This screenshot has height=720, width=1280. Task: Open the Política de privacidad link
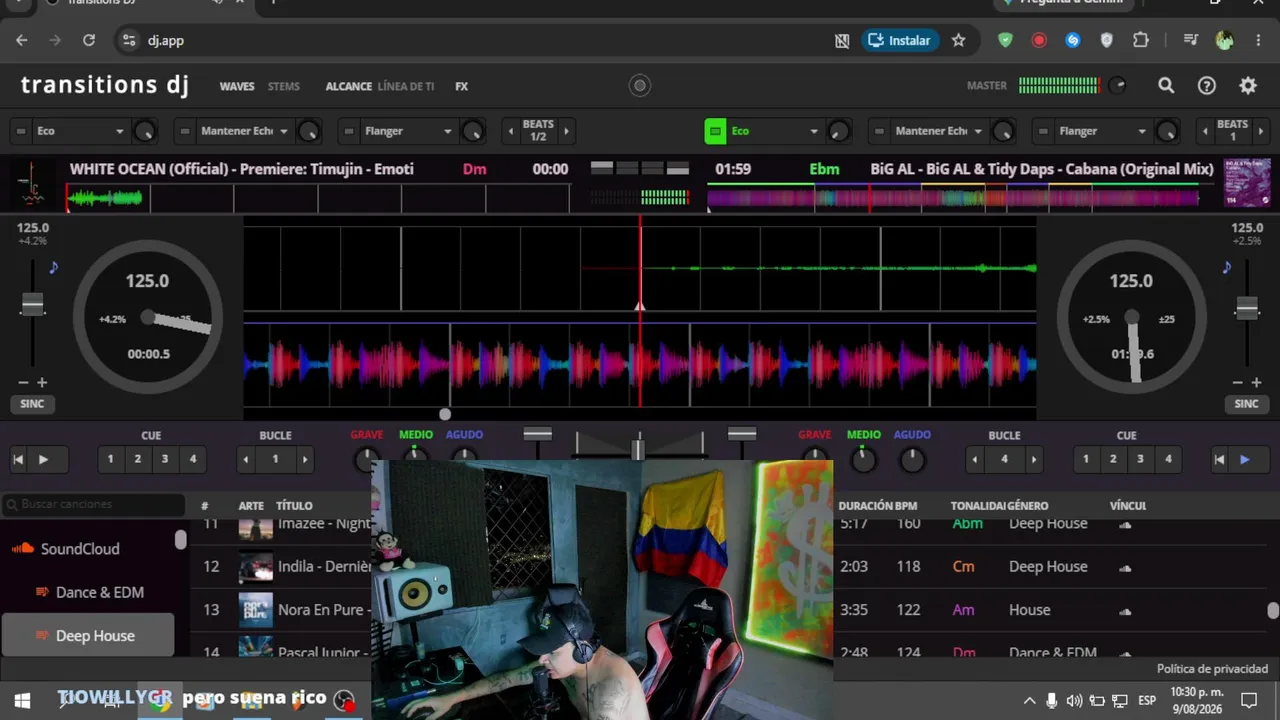click(x=1212, y=669)
